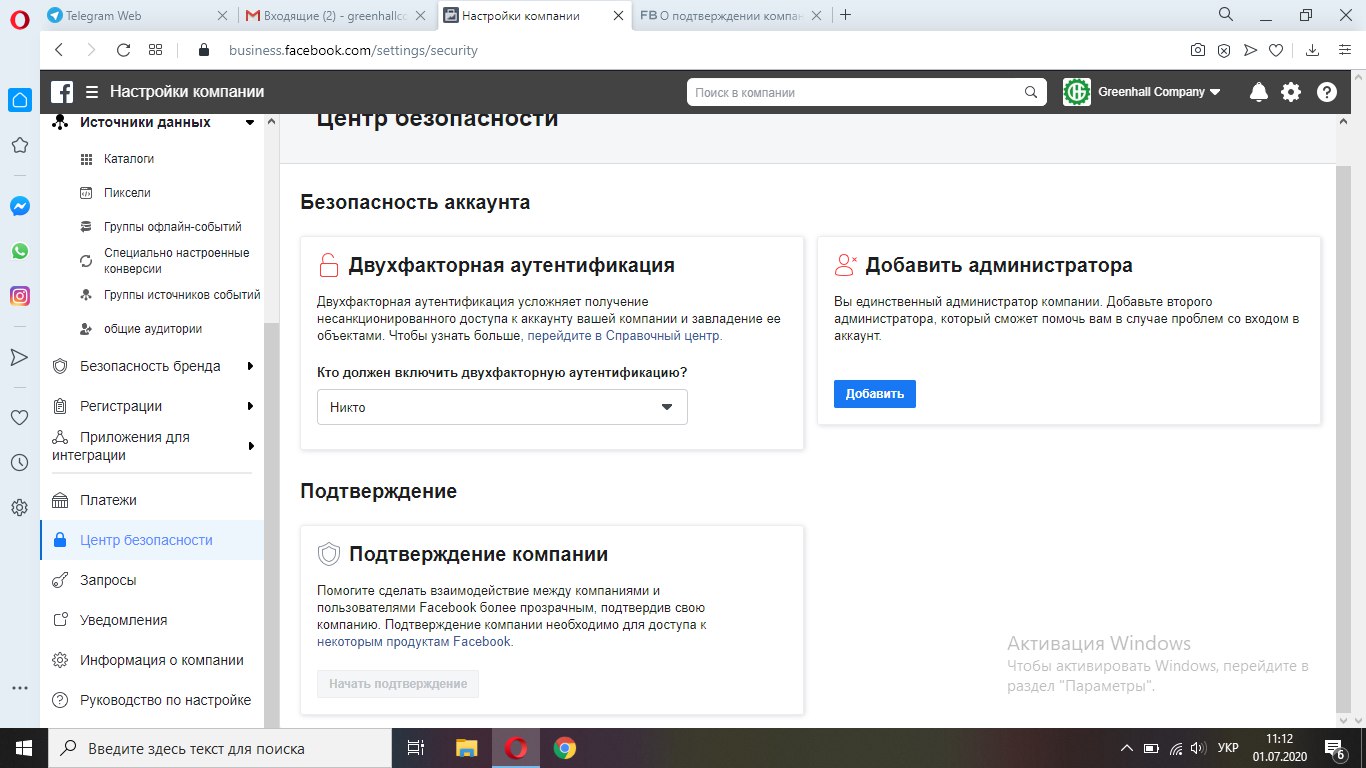Open the two-factor authentication 'Никто' dropdown
Viewport: 1366px width, 768px height.
click(x=502, y=407)
